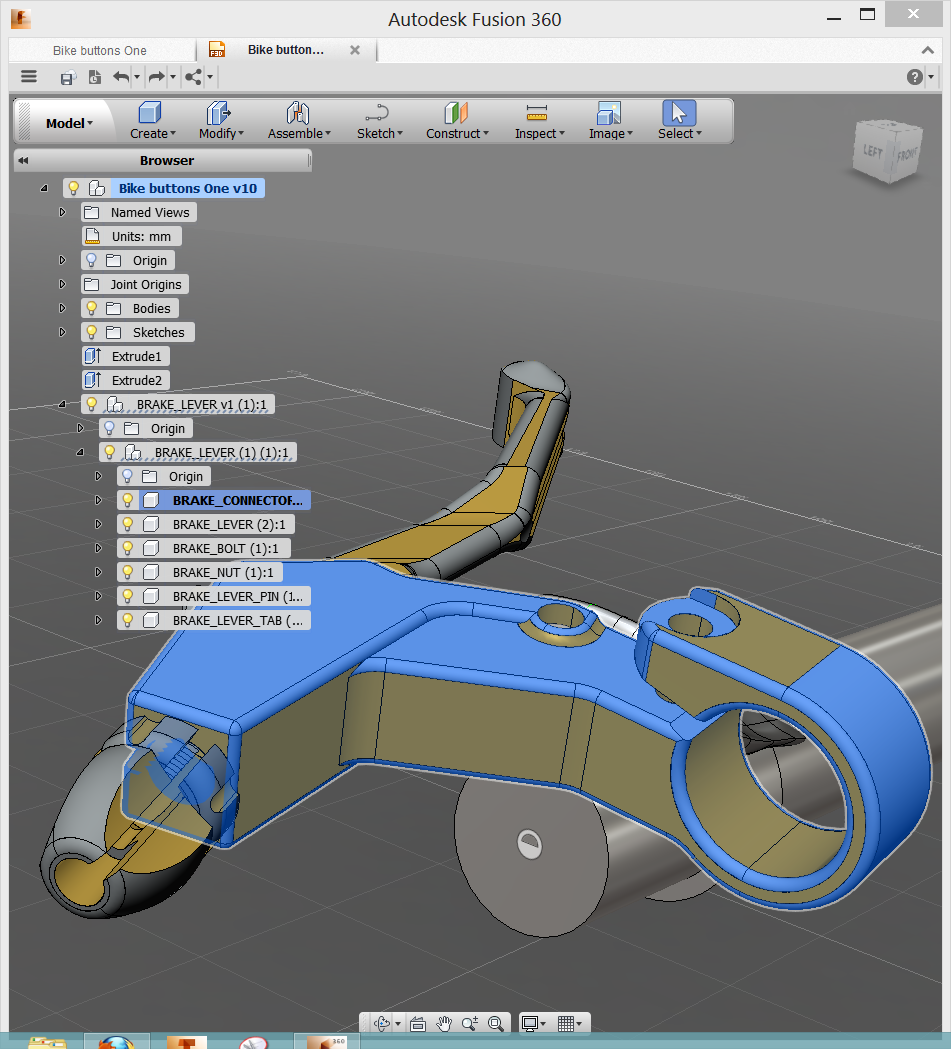Collapse BRAKE_LEVER v1 (1):1 node

(62, 404)
